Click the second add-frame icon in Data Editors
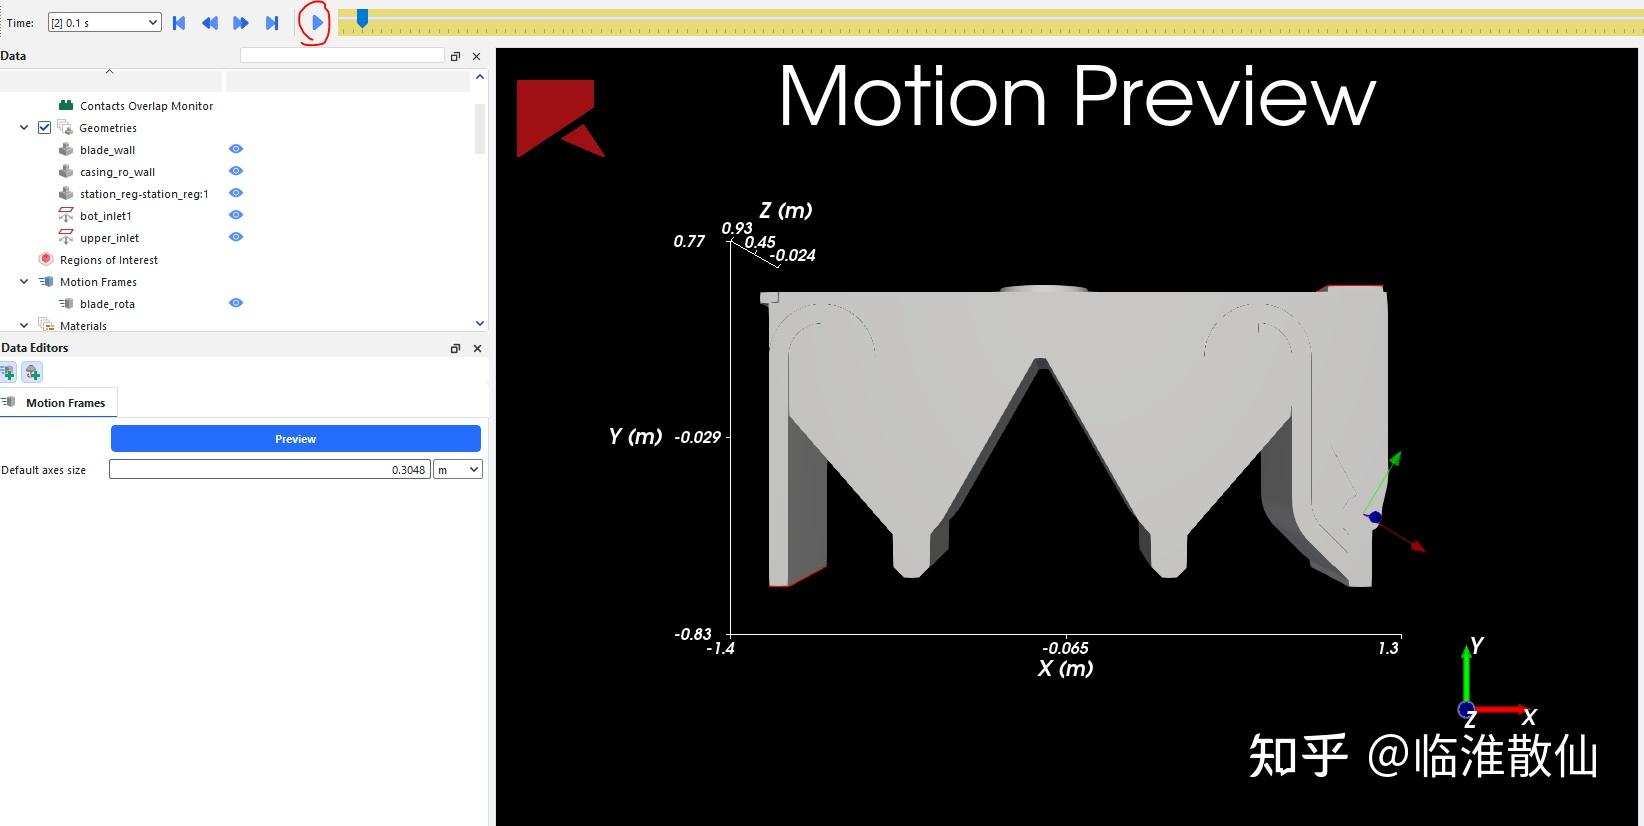Image resolution: width=1644 pixels, height=826 pixels. 33,373
